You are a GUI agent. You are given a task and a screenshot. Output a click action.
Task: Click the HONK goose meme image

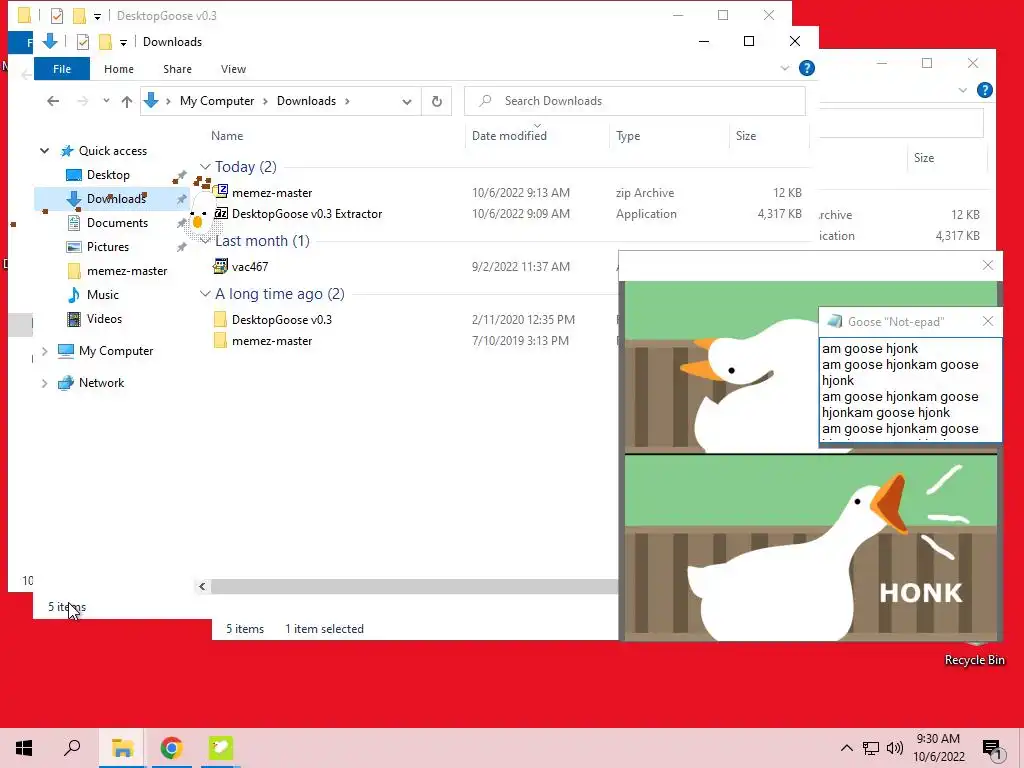coord(811,547)
